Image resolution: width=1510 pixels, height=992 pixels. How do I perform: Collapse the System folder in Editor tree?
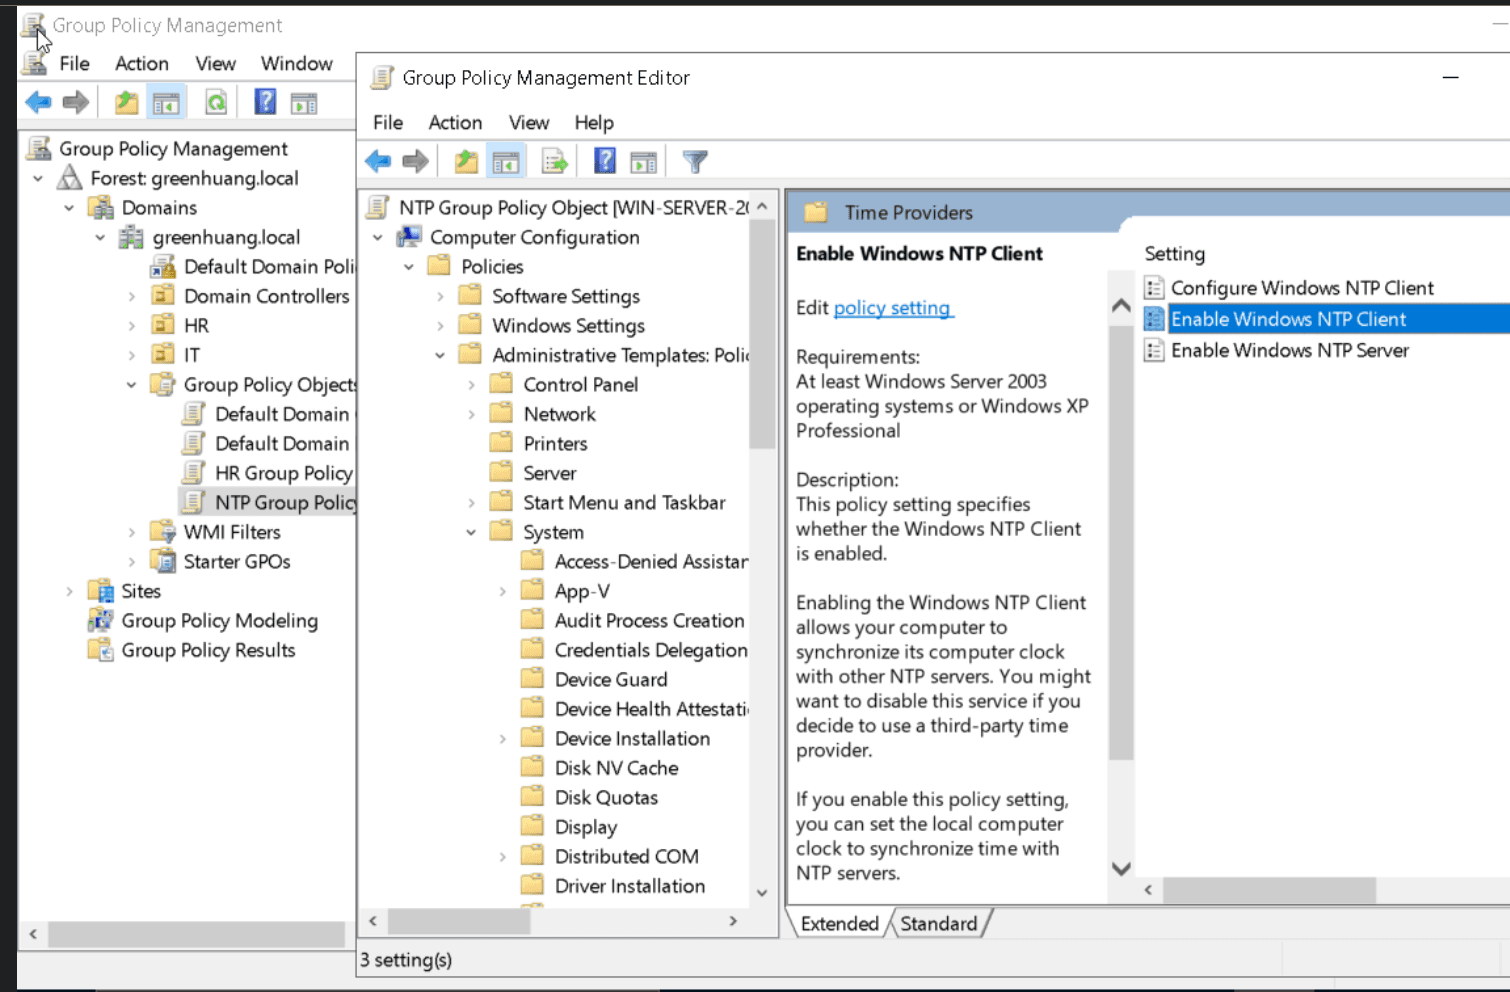(471, 532)
